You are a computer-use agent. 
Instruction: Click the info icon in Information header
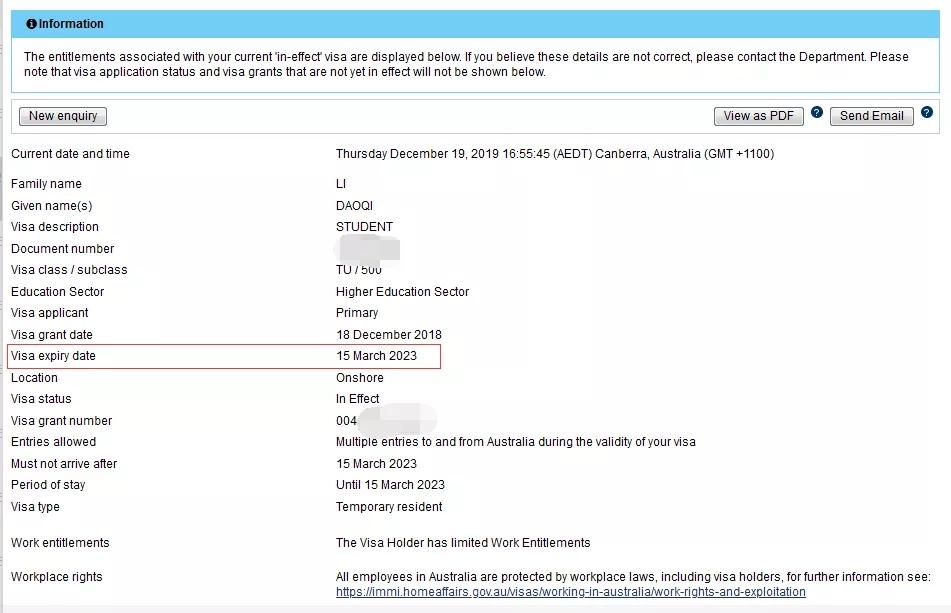[31, 24]
